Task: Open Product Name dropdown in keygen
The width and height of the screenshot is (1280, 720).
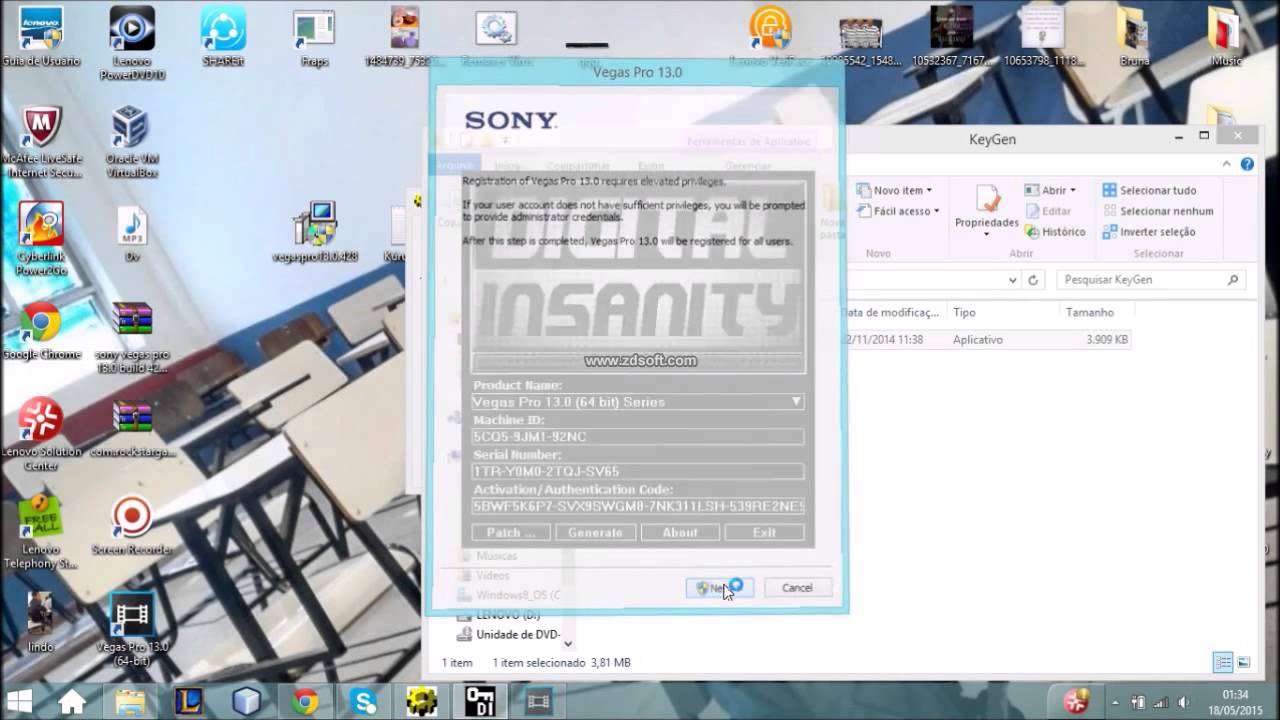Action: [796, 402]
